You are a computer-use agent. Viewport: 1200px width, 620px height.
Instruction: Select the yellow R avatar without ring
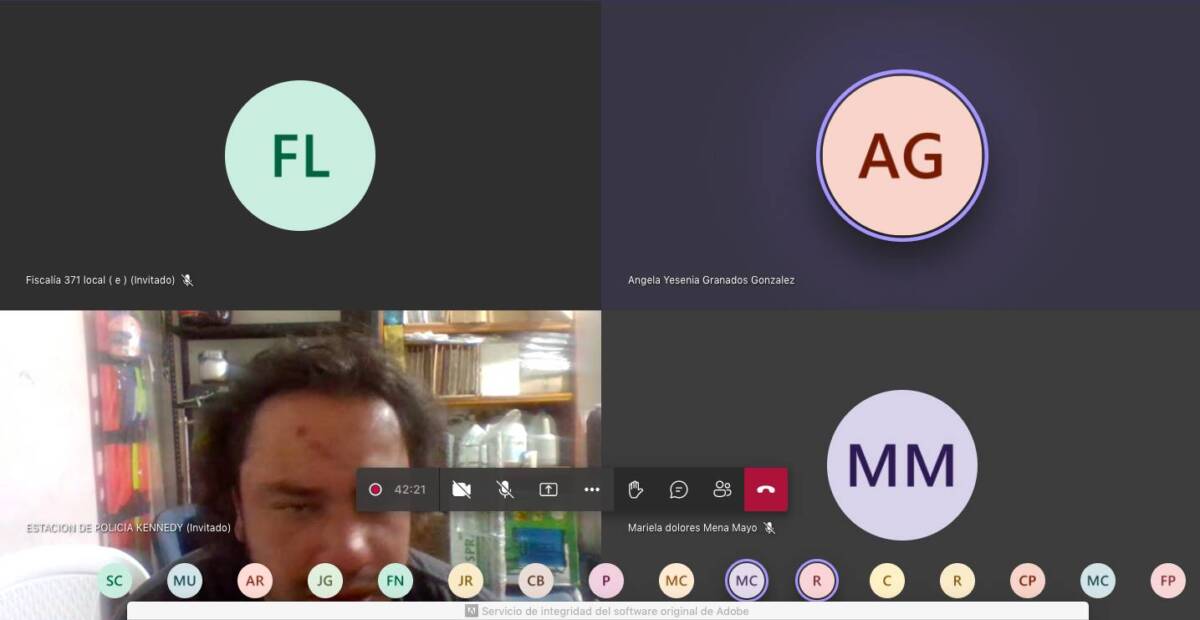pos(957,580)
